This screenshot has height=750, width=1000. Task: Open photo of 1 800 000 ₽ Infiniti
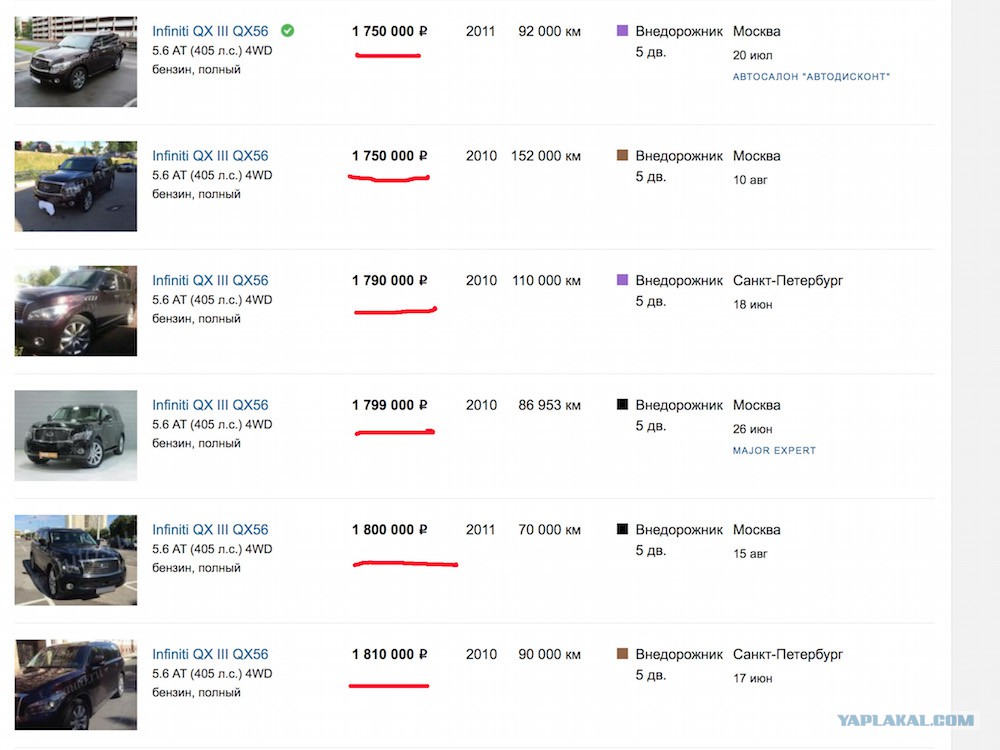tap(76, 560)
